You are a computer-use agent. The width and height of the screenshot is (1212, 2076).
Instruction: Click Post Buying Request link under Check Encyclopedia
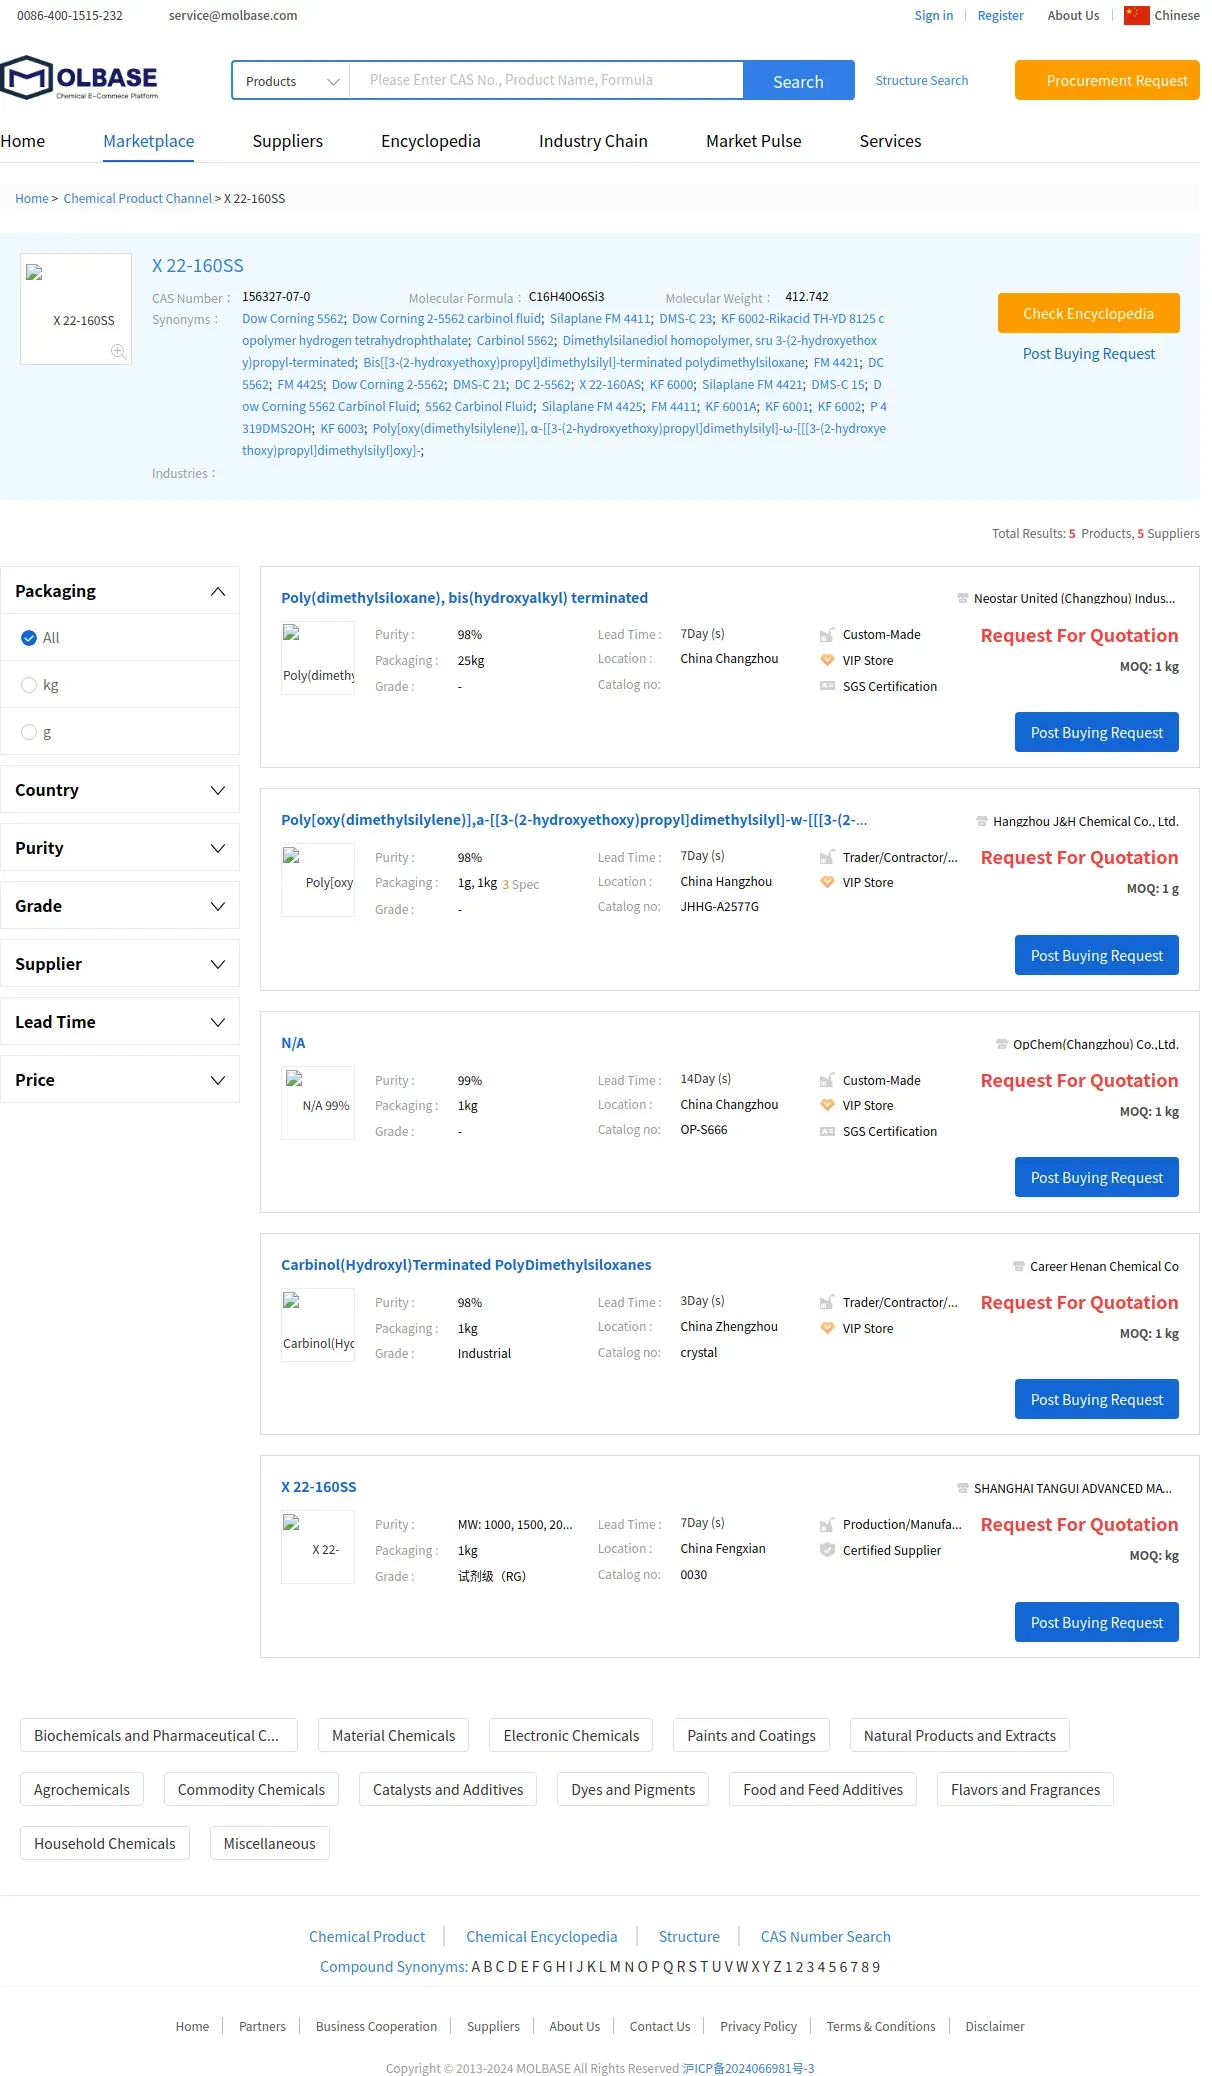1088,354
